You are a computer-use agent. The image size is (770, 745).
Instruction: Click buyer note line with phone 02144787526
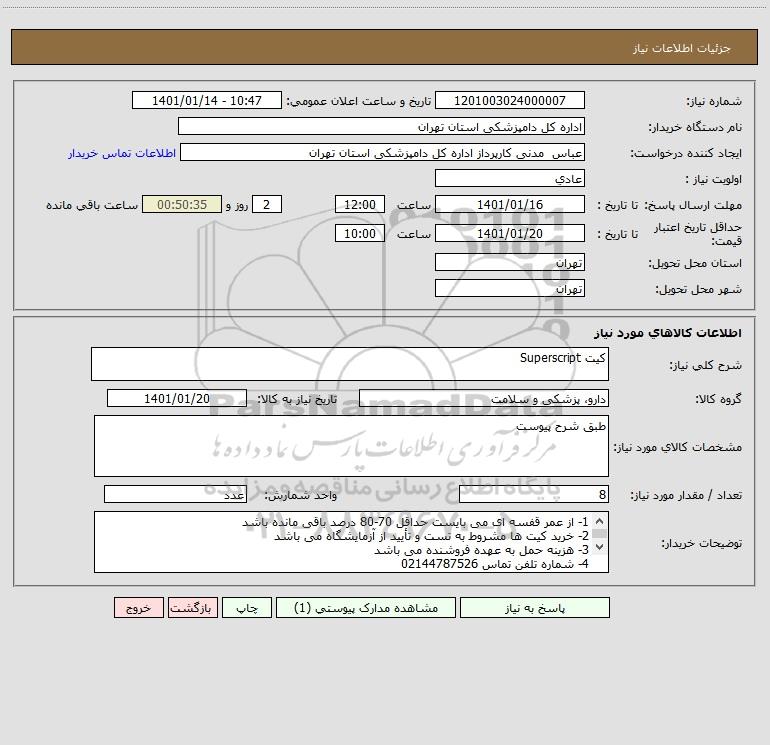pyautogui.click(x=495, y=564)
